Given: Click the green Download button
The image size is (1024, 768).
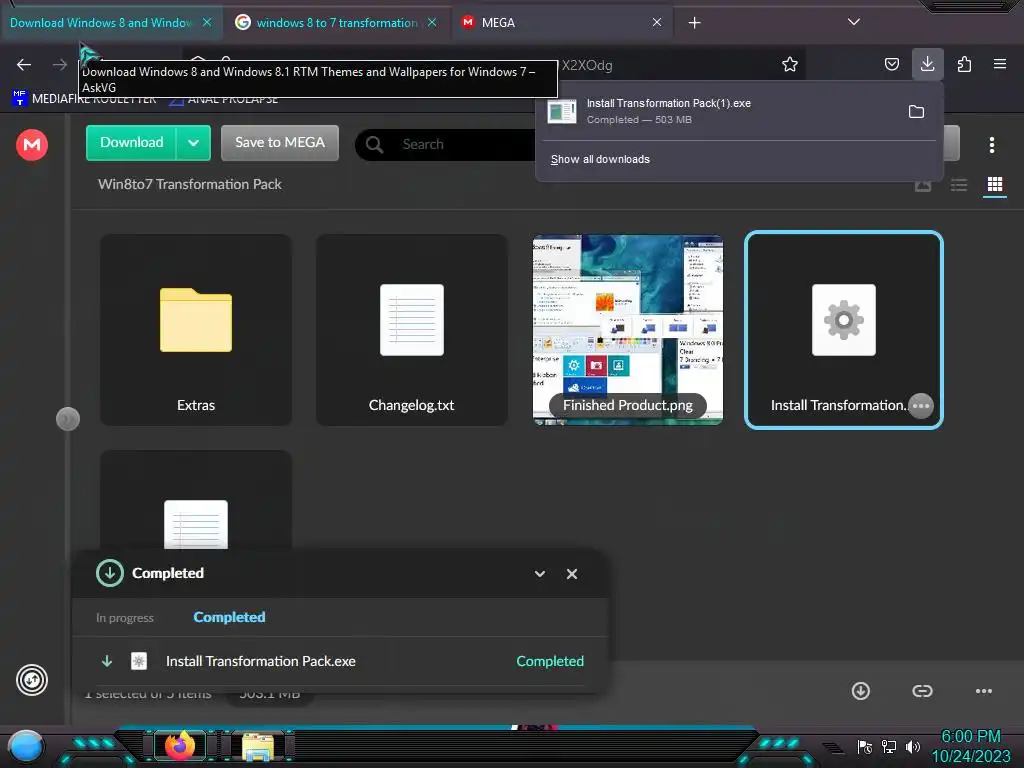Looking at the screenshot, I should (x=131, y=142).
